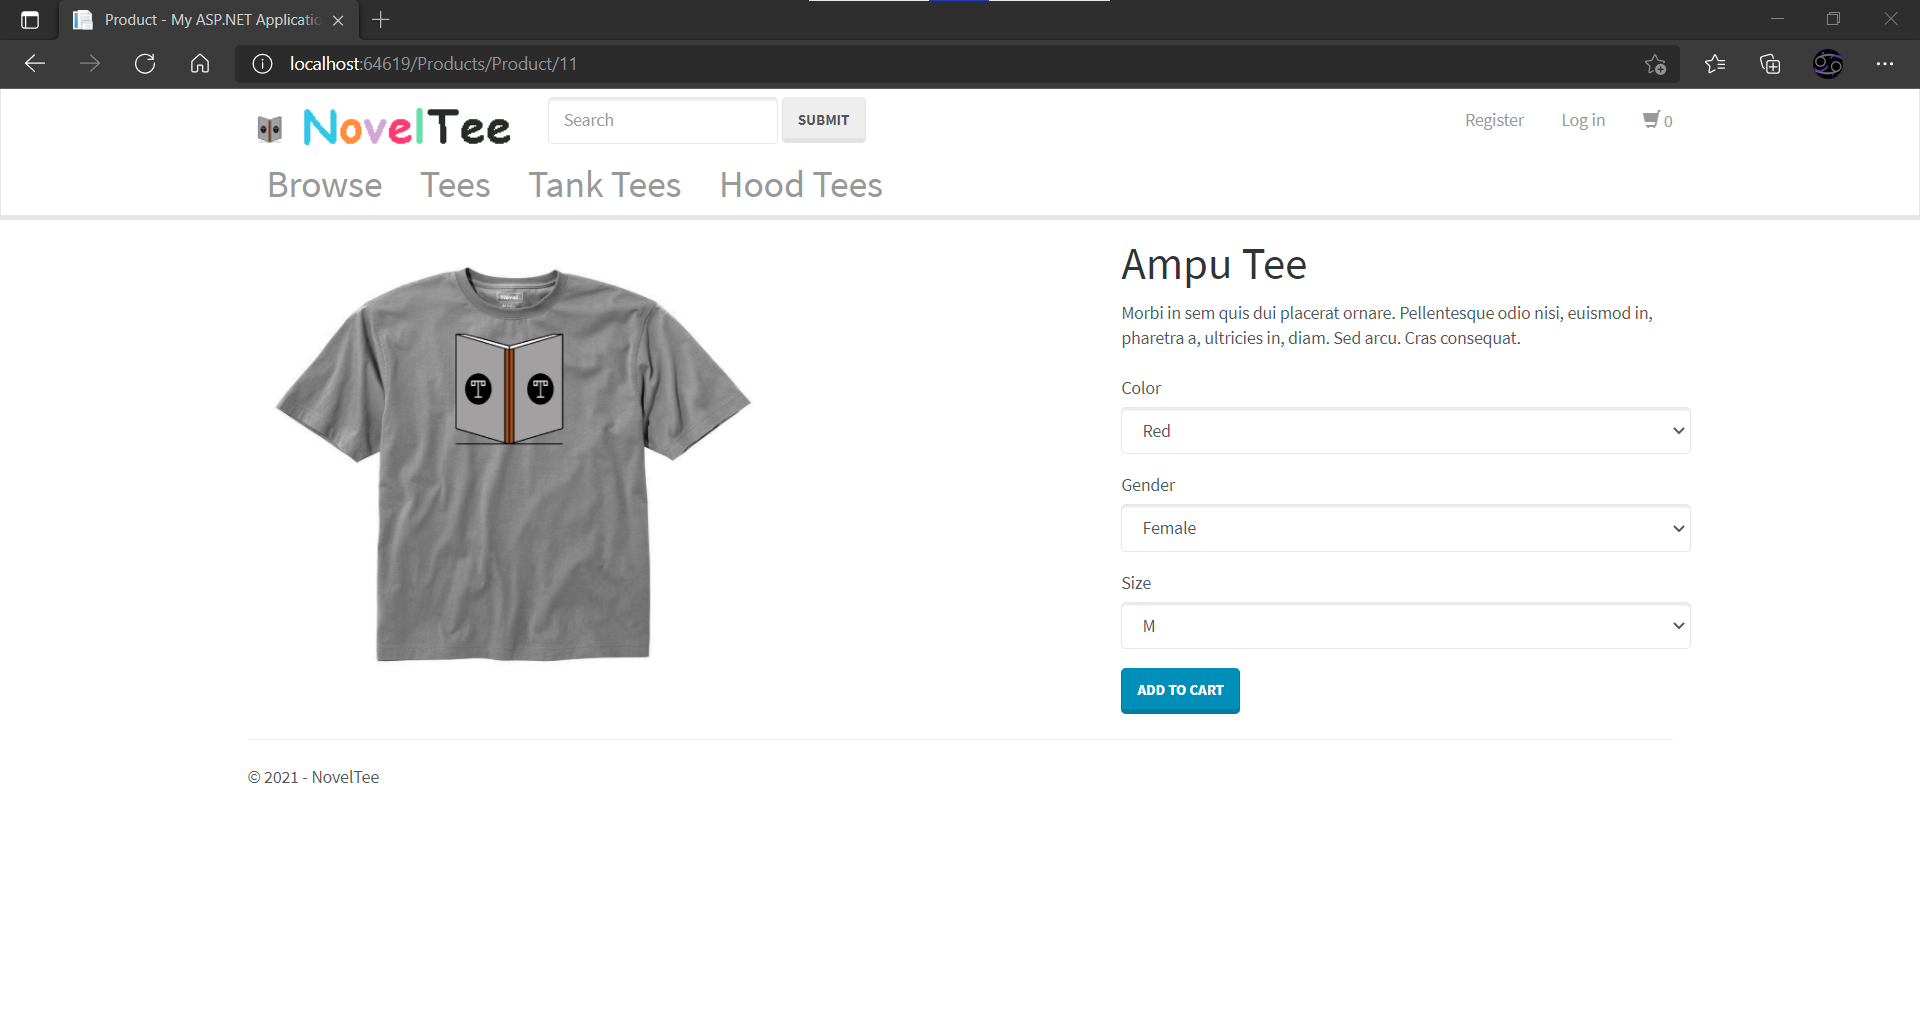
Task: Close the Product tab
Action: pos(338,20)
